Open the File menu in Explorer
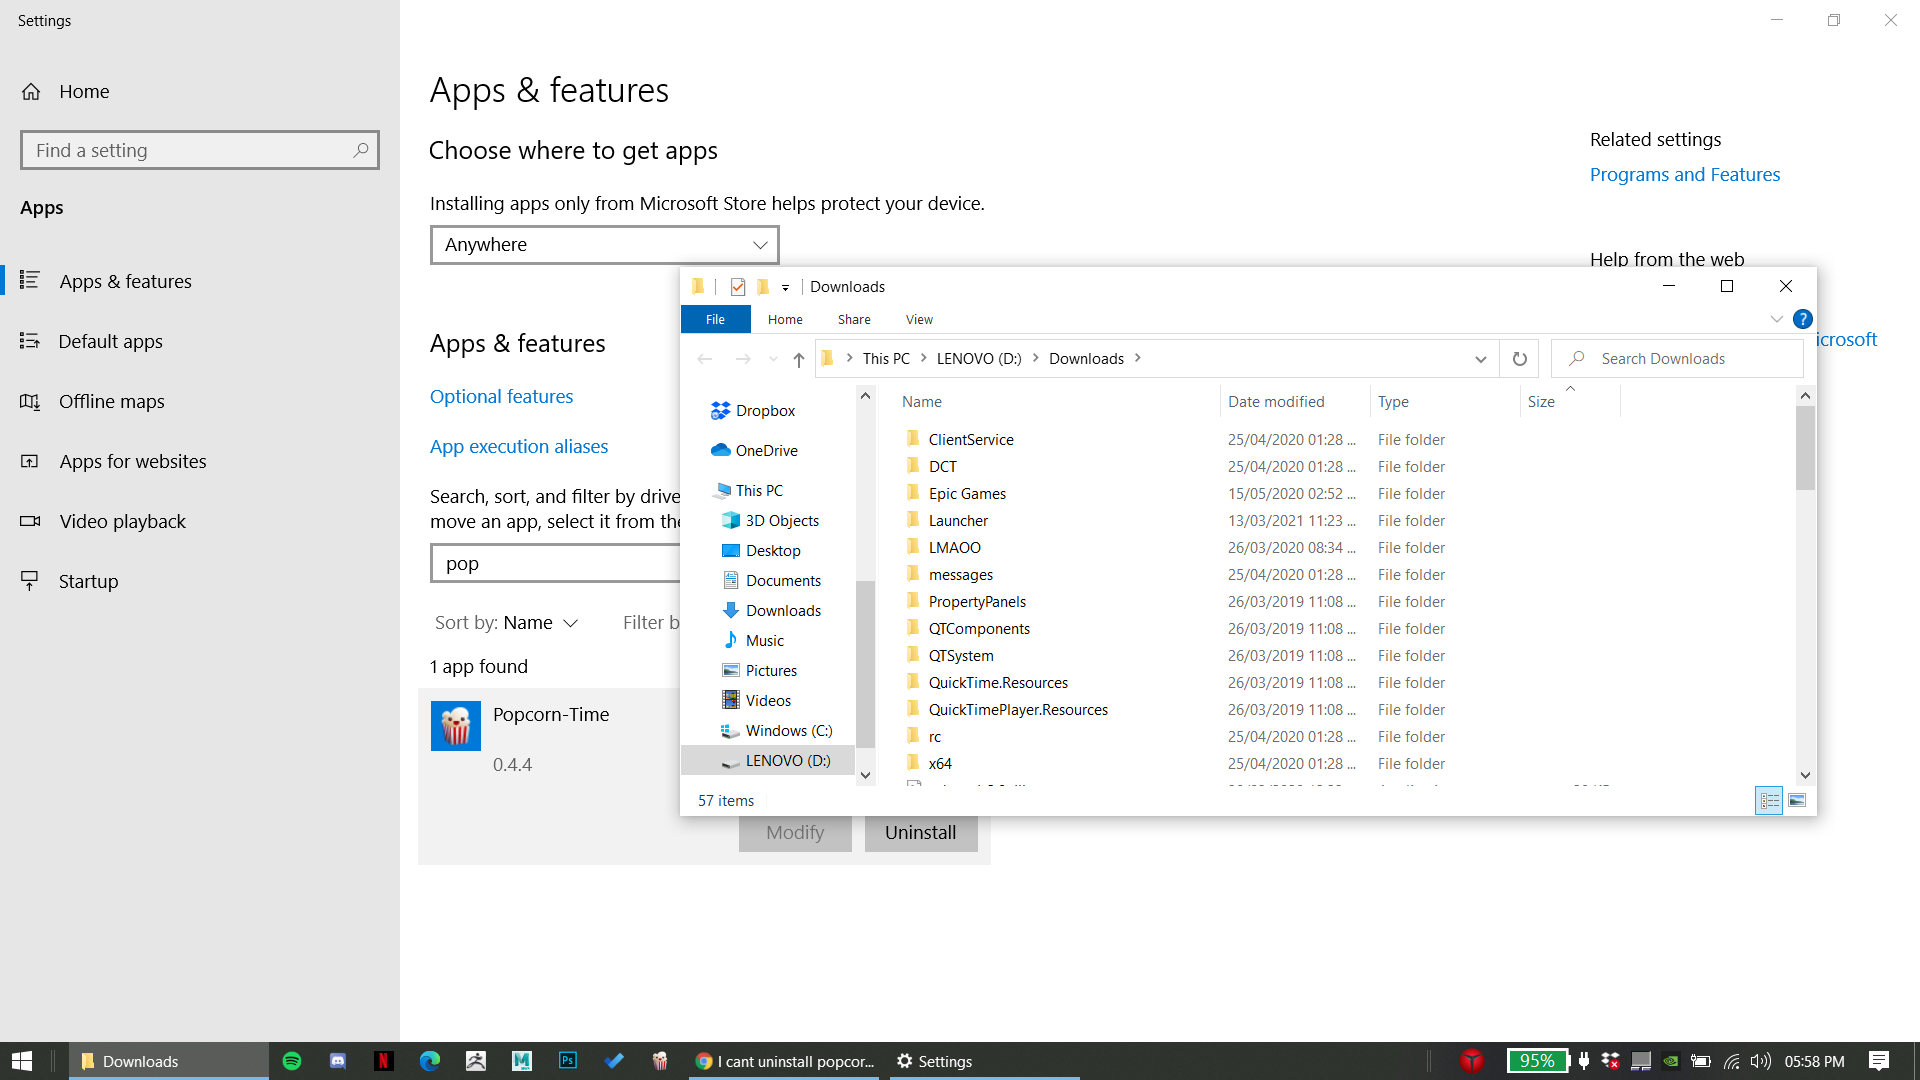Screen dimensions: 1920x1080 coord(715,319)
